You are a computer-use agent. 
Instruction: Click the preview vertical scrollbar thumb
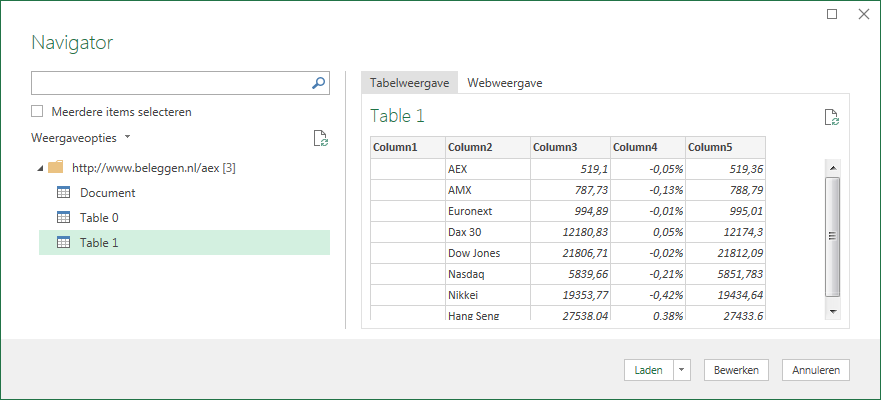832,235
